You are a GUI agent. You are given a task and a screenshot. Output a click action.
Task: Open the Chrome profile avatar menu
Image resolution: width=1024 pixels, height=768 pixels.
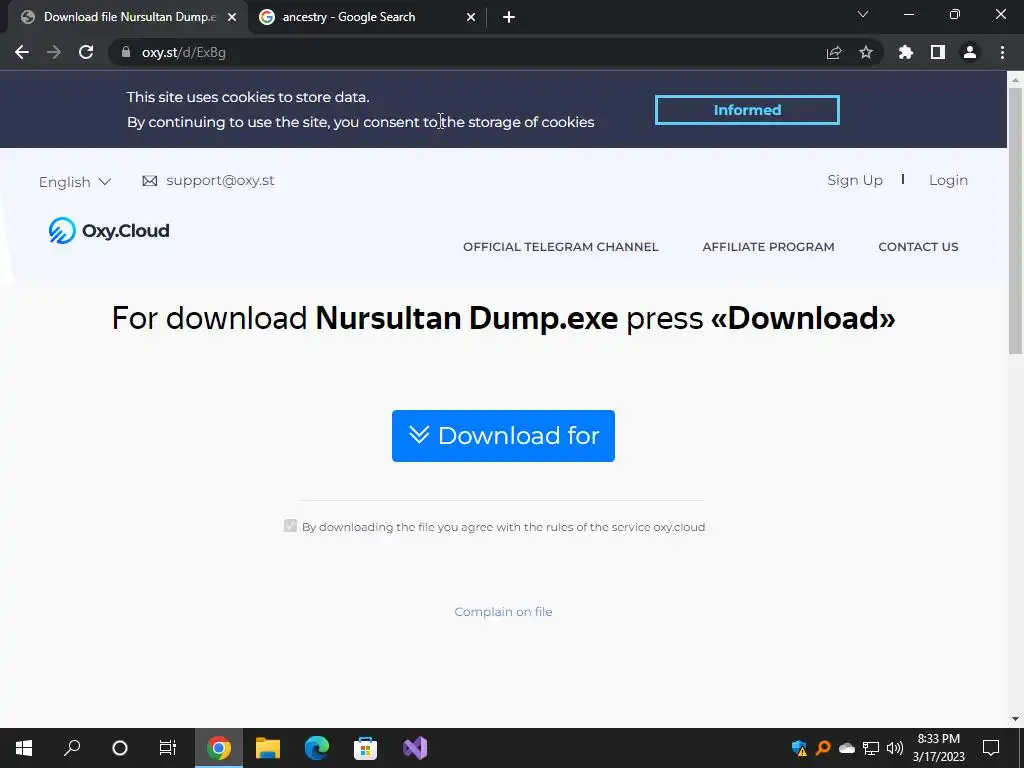(970, 52)
